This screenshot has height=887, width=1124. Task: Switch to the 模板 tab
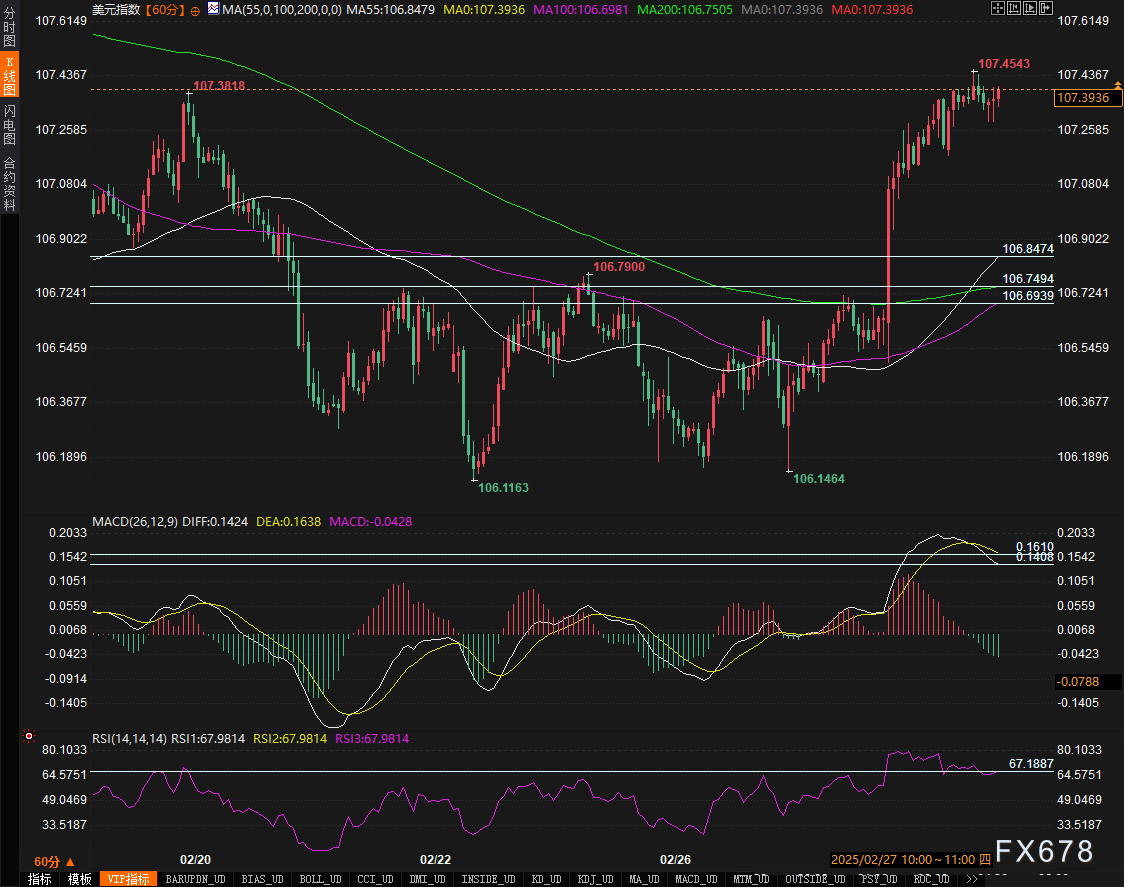pos(80,879)
